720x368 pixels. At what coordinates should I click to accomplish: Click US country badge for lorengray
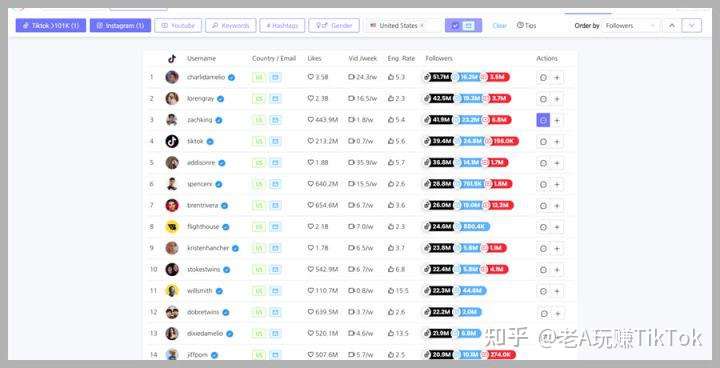[x=259, y=99]
